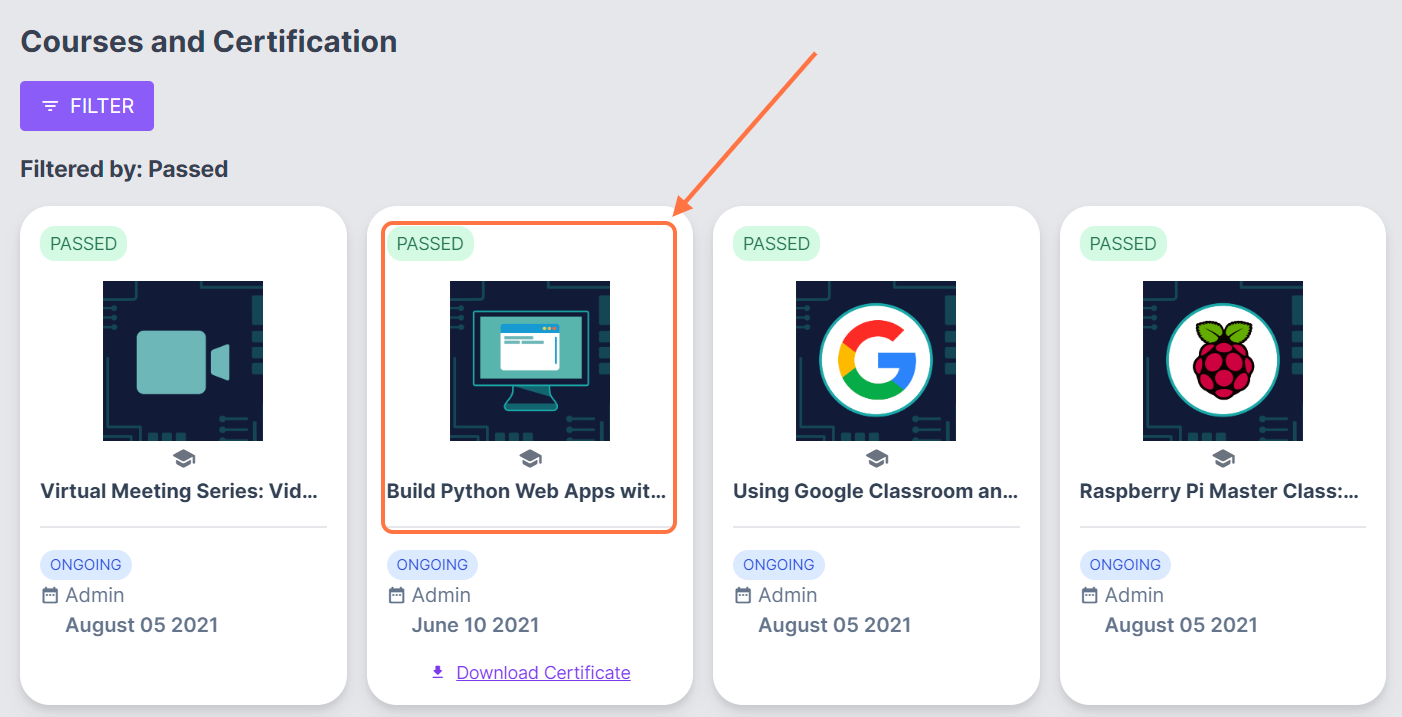Click graduation cap icon above Using Google Classroom

point(877,459)
